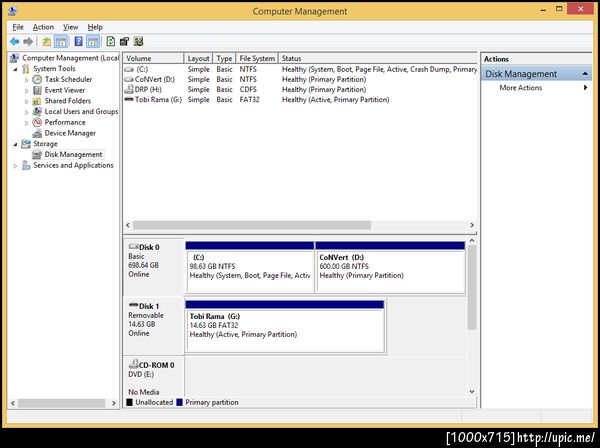Click the Computer Management root icon

(14, 58)
